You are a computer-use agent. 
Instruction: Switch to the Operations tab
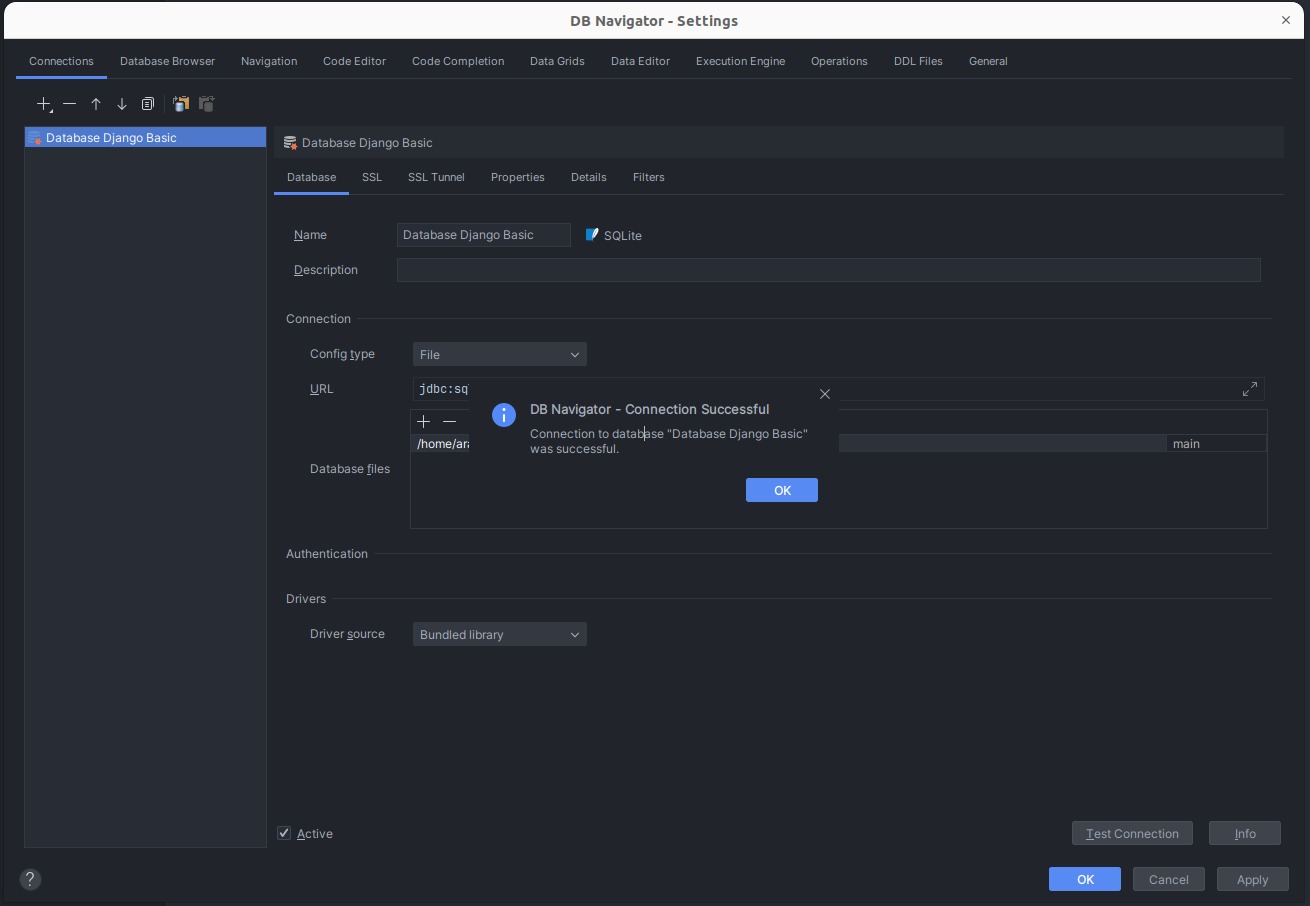click(839, 61)
